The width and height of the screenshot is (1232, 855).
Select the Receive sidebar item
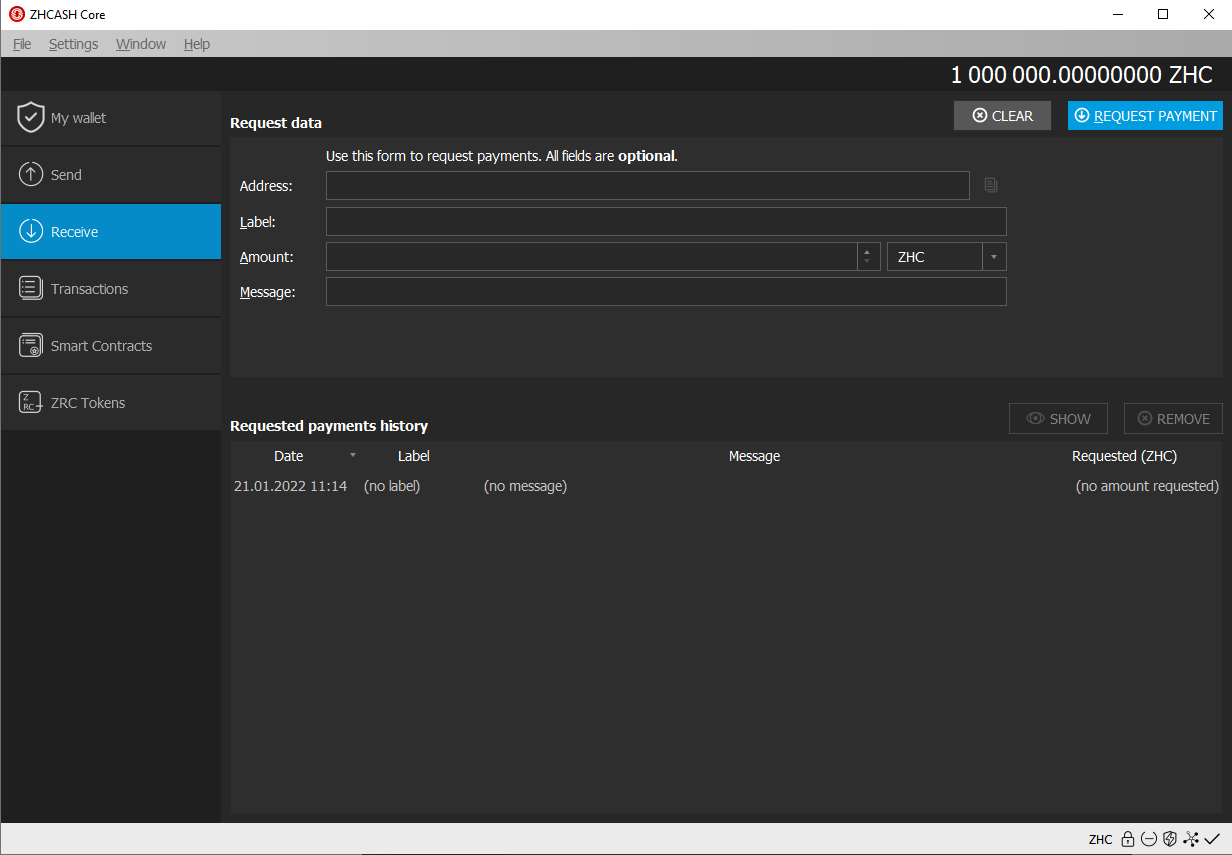click(111, 232)
